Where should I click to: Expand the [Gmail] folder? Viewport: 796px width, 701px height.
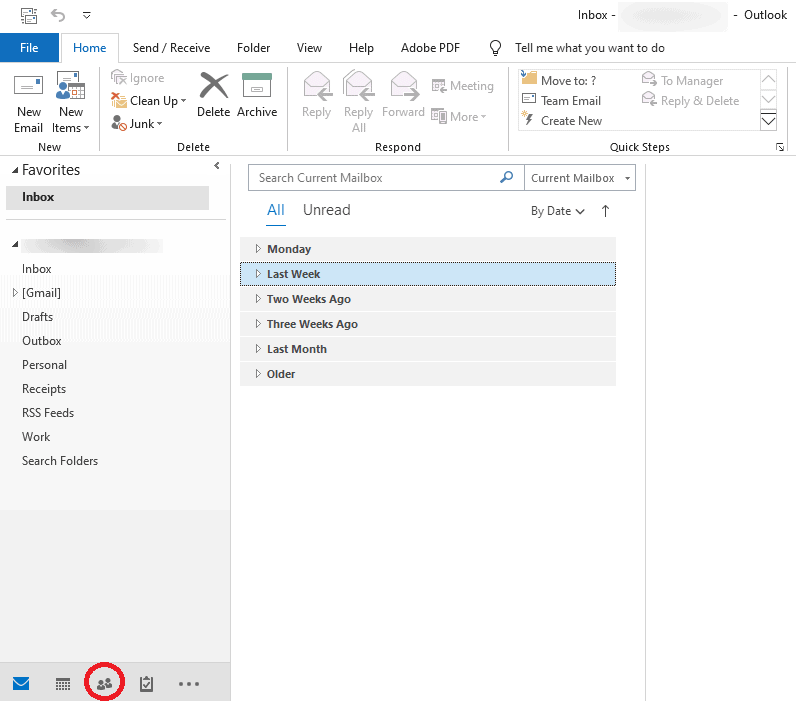point(15,293)
